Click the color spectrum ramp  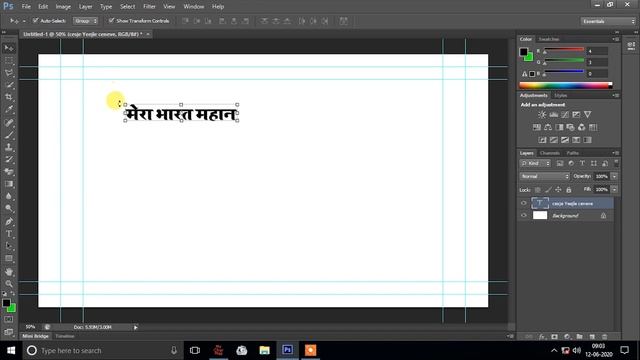(x=566, y=85)
